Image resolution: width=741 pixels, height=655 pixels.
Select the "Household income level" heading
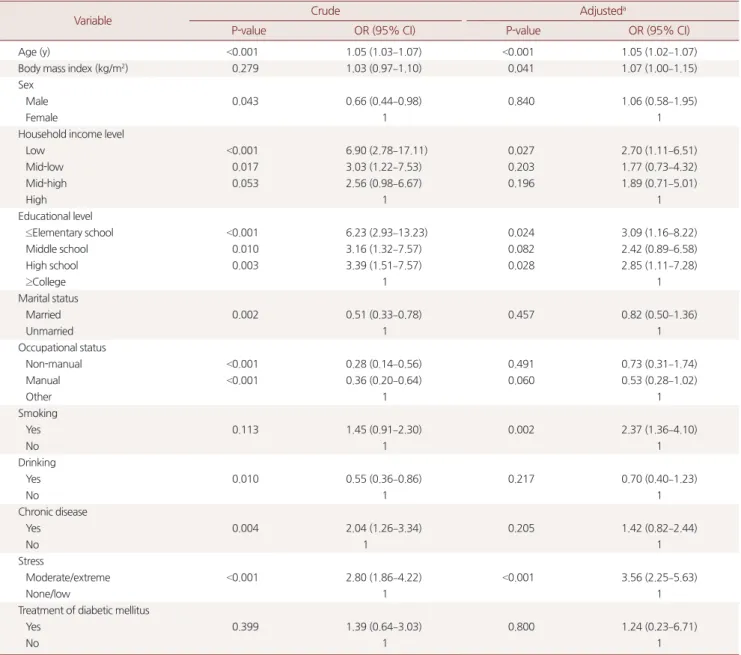71,134
